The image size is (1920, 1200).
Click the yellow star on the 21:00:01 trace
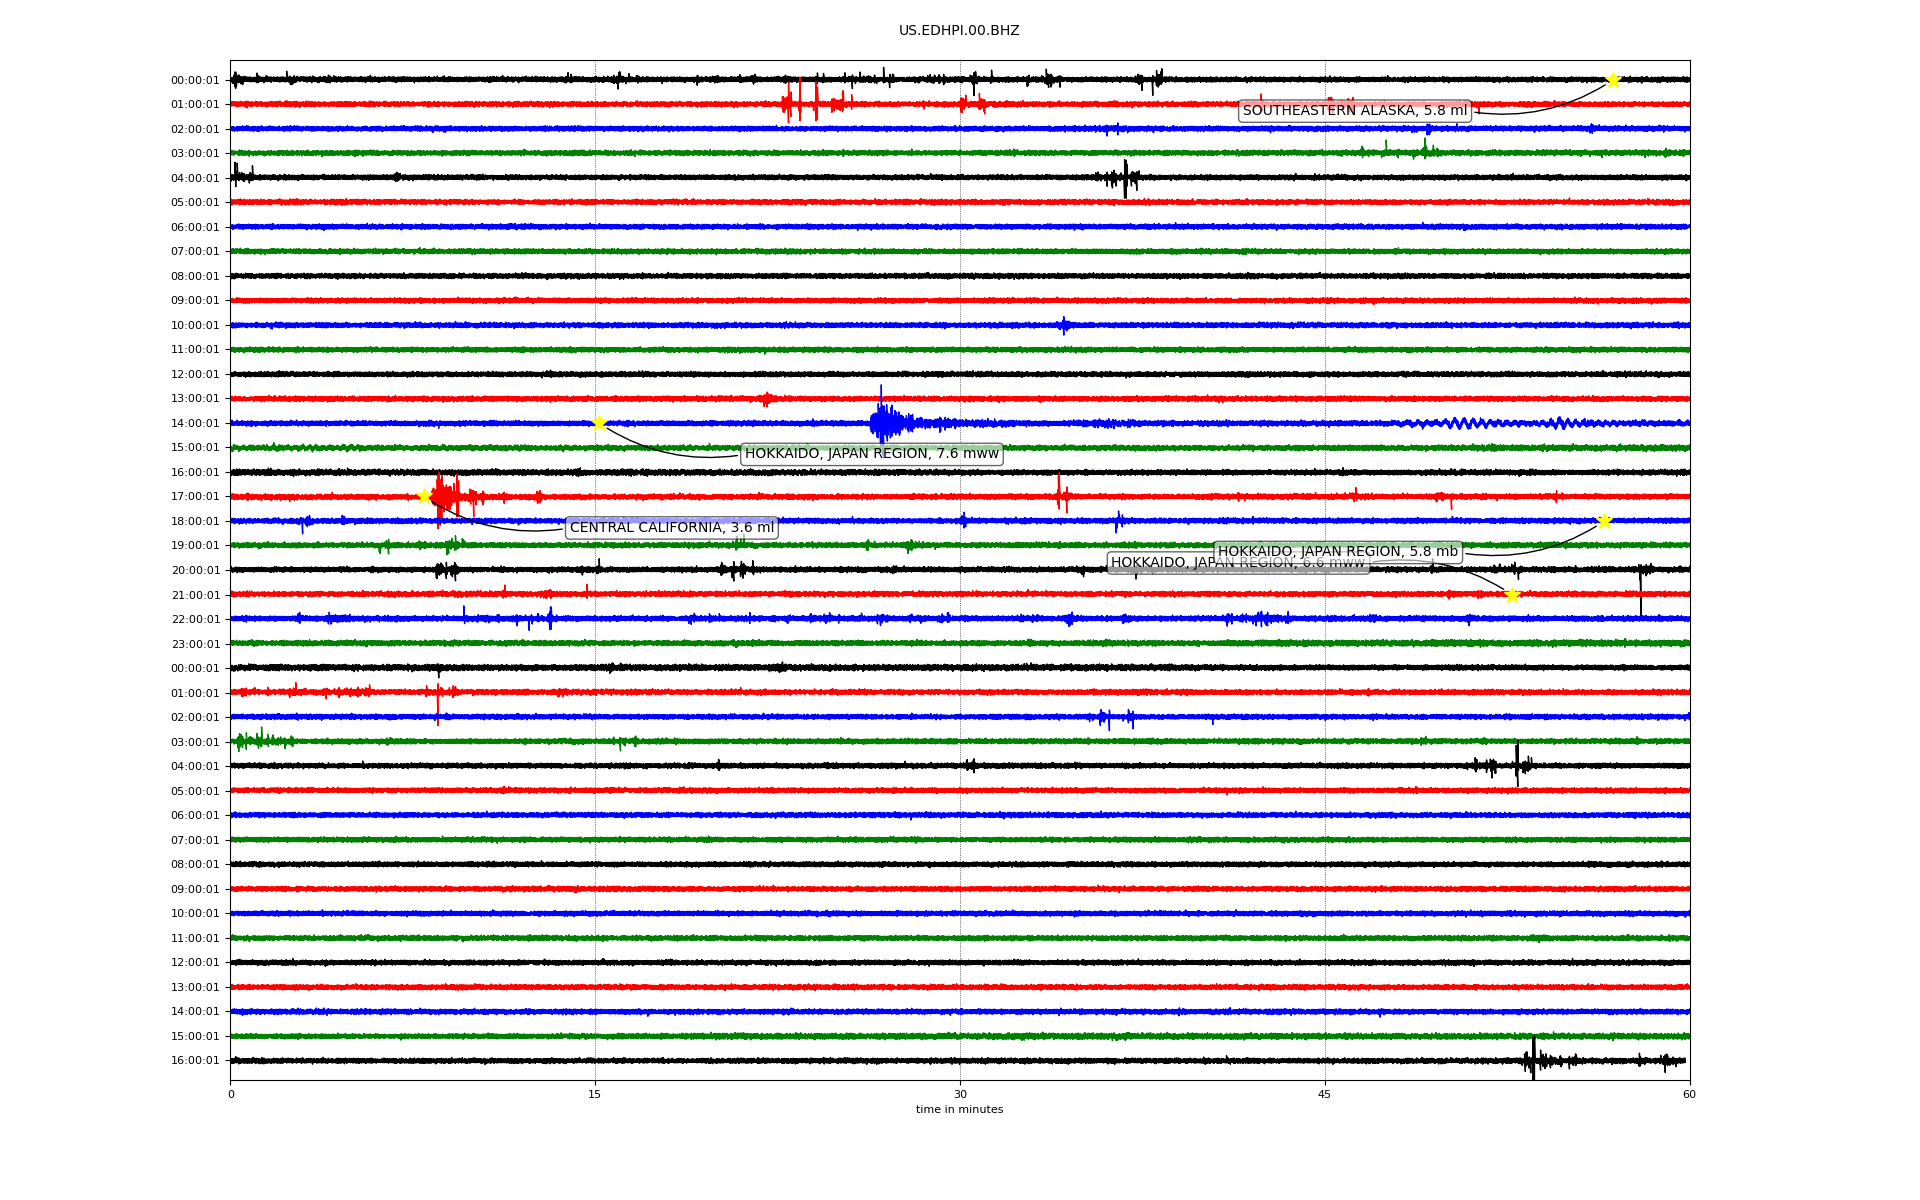click(1512, 595)
